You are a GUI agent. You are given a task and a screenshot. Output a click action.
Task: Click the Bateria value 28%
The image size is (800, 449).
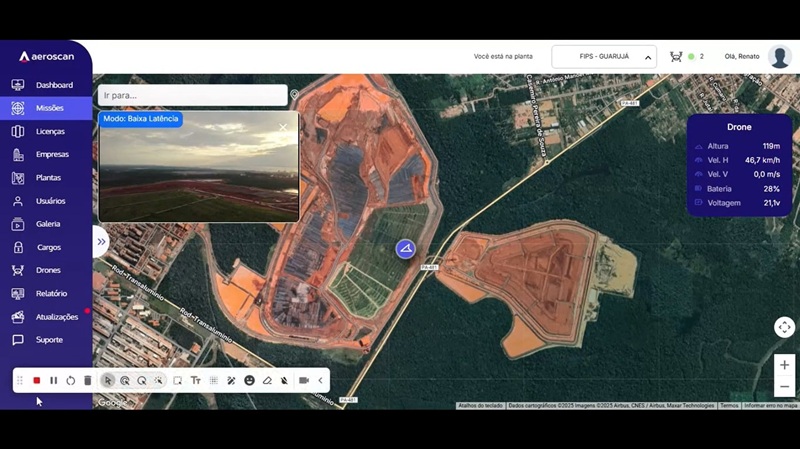[771, 189]
